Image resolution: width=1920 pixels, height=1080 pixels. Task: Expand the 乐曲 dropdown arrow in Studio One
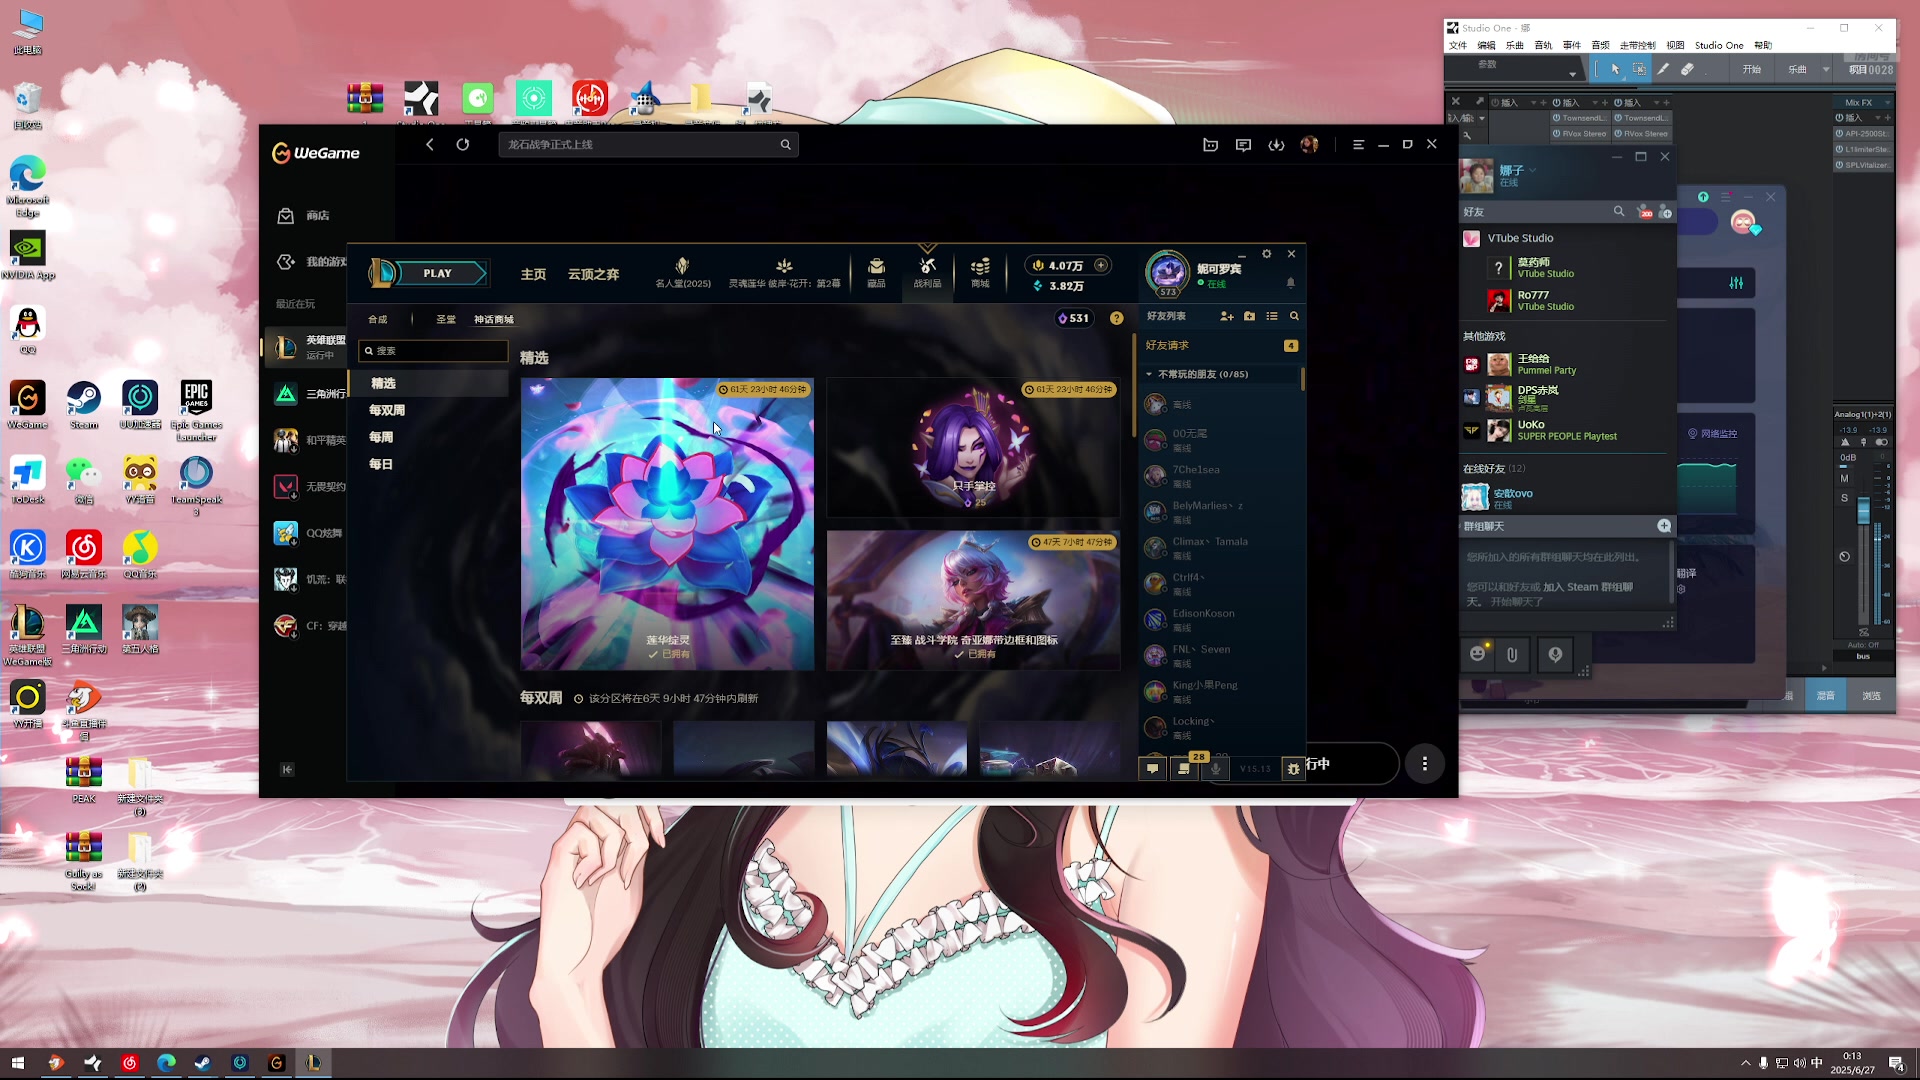pos(1826,69)
